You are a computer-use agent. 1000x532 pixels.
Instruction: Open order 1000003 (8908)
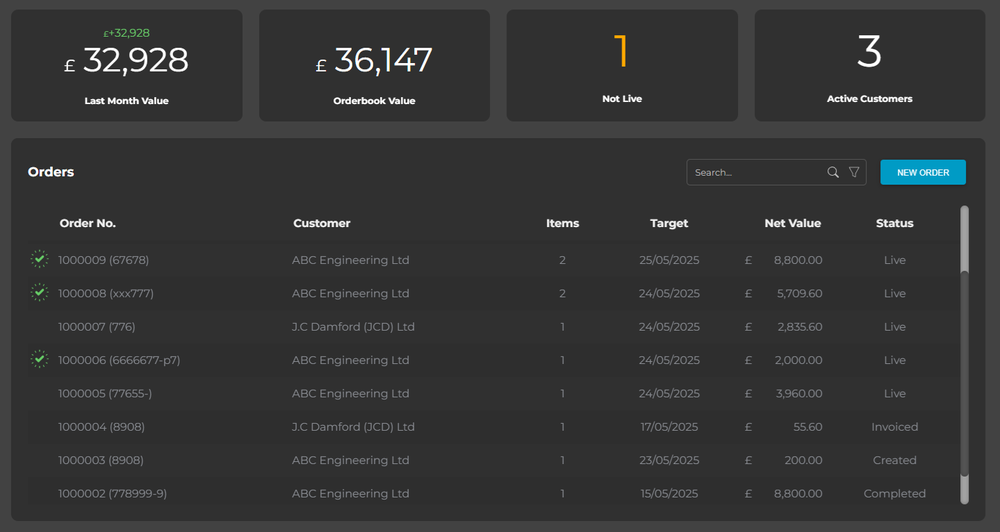tap(101, 460)
